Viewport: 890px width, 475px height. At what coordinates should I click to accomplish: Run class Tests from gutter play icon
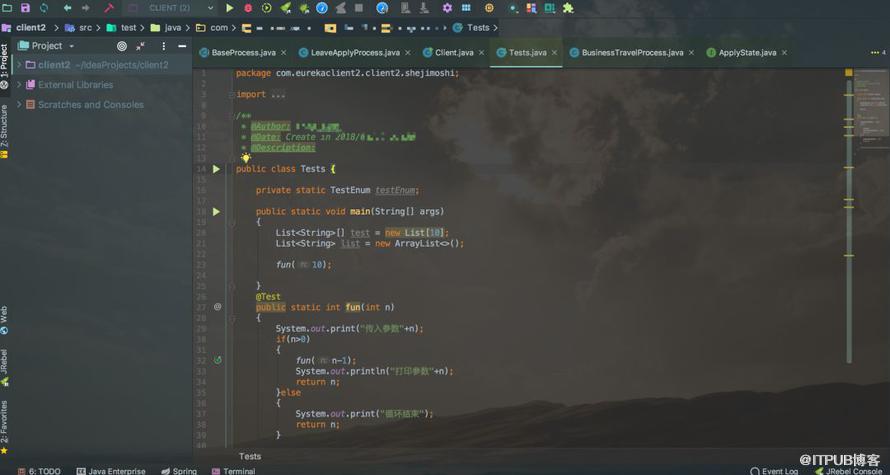[x=216, y=169]
